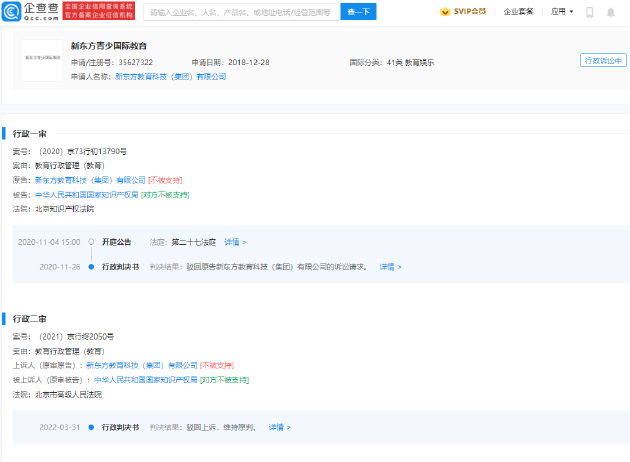Screen dimensions: 630x462
Task: Open 详情 for 开庭公告 entry
Action: point(235,242)
